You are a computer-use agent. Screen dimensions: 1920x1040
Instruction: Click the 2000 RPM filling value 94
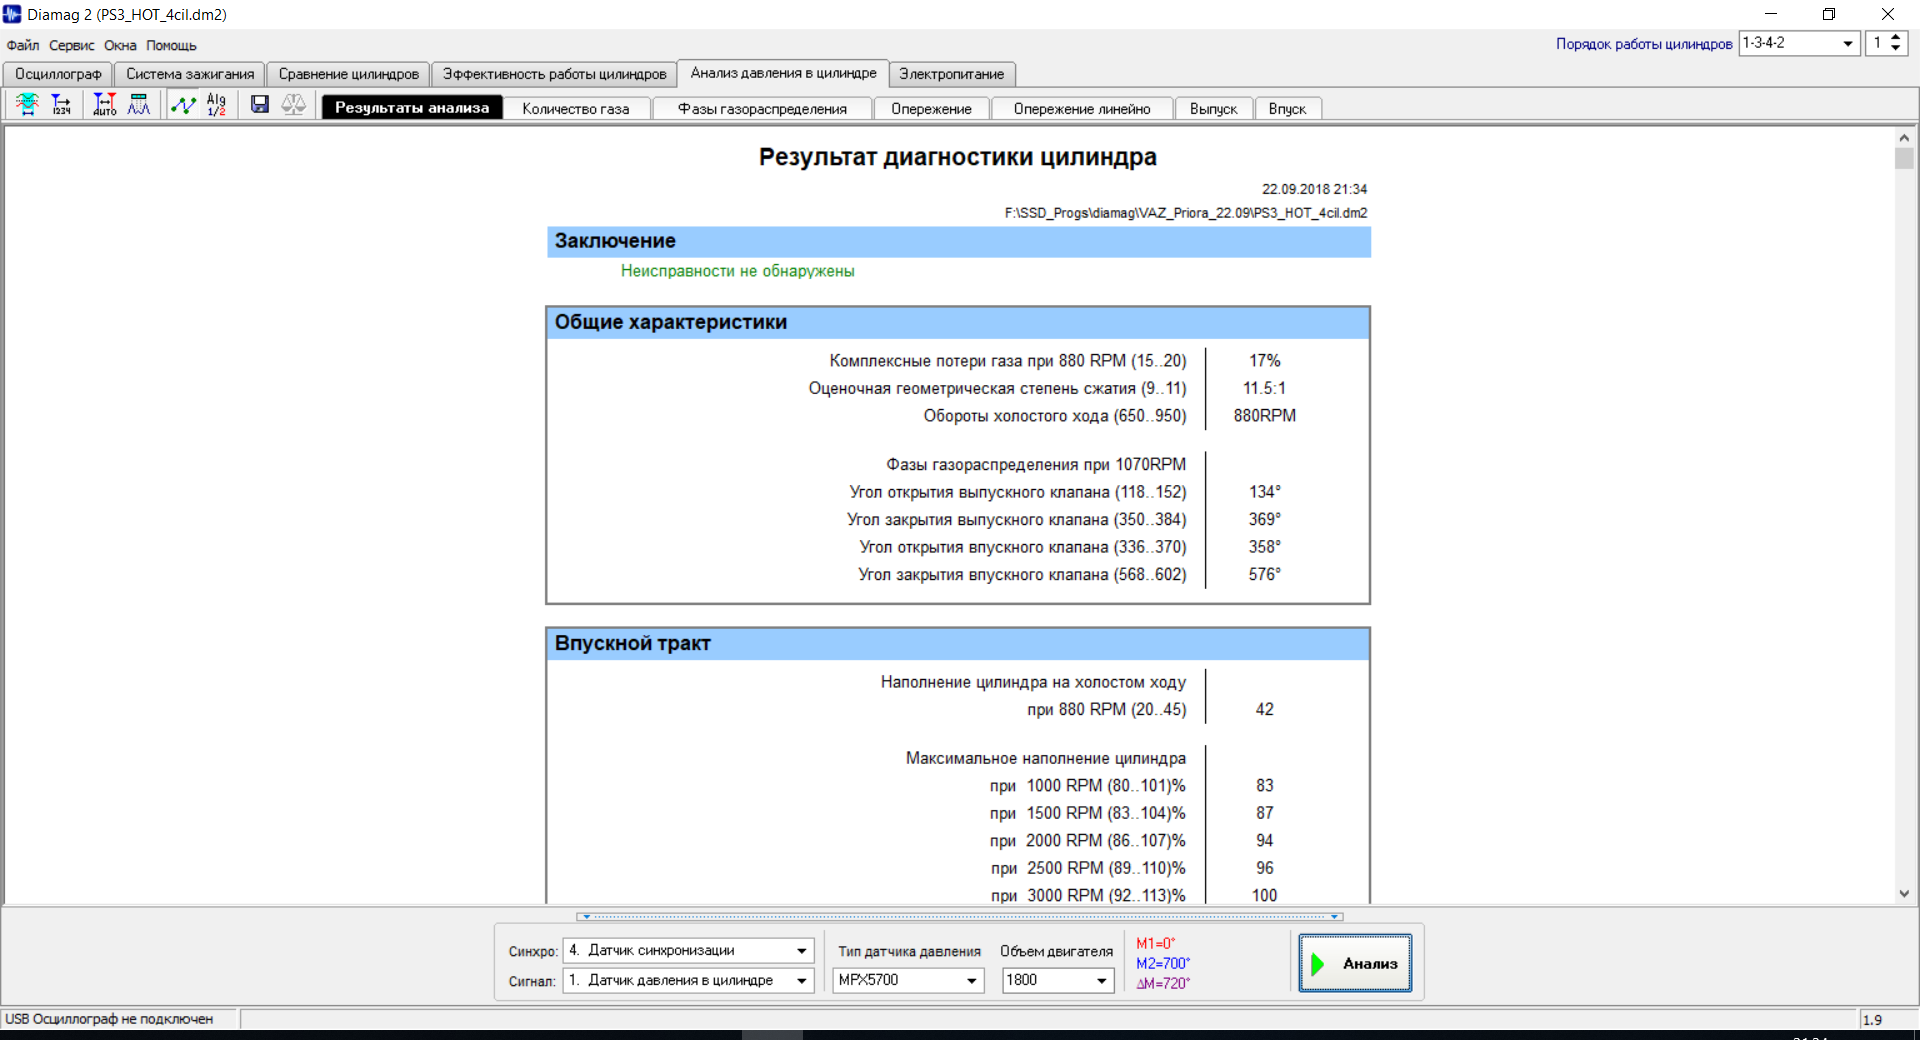pos(1264,841)
